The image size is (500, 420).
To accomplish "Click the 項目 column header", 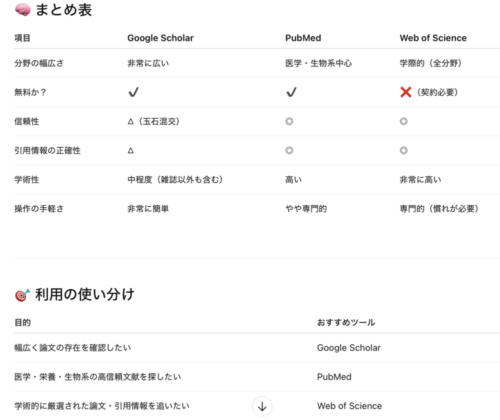I will (x=22, y=38).
